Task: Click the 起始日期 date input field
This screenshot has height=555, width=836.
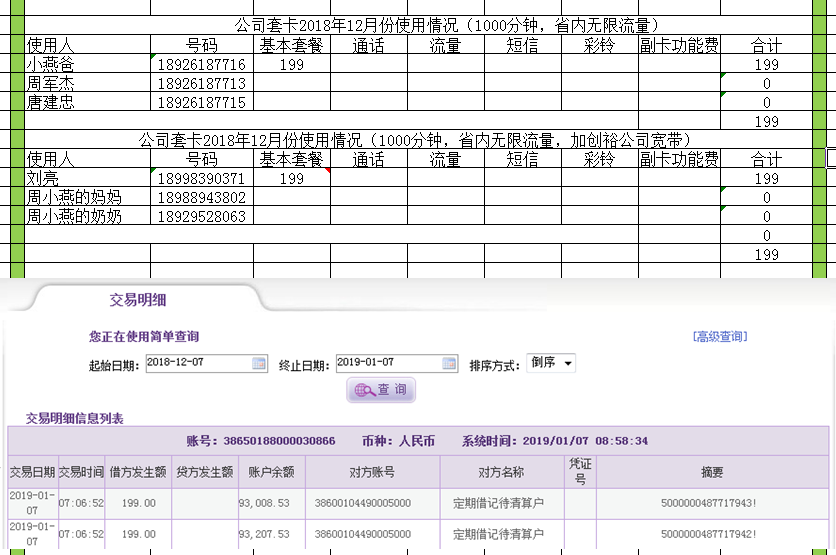Action: click(x=198, y=363)
